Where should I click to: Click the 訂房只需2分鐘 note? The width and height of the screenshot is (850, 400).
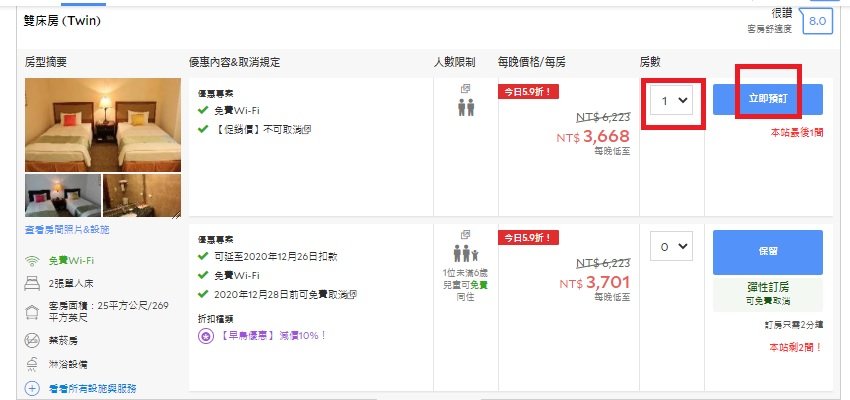[794, 325]
